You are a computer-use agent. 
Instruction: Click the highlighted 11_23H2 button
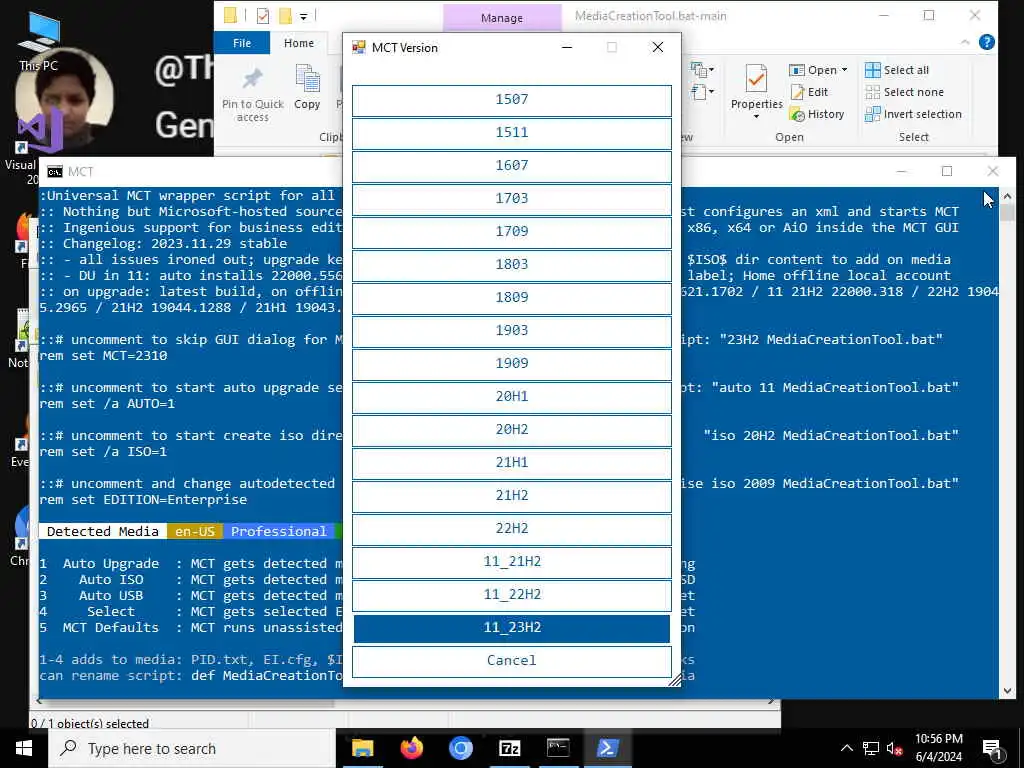point(511,628)
